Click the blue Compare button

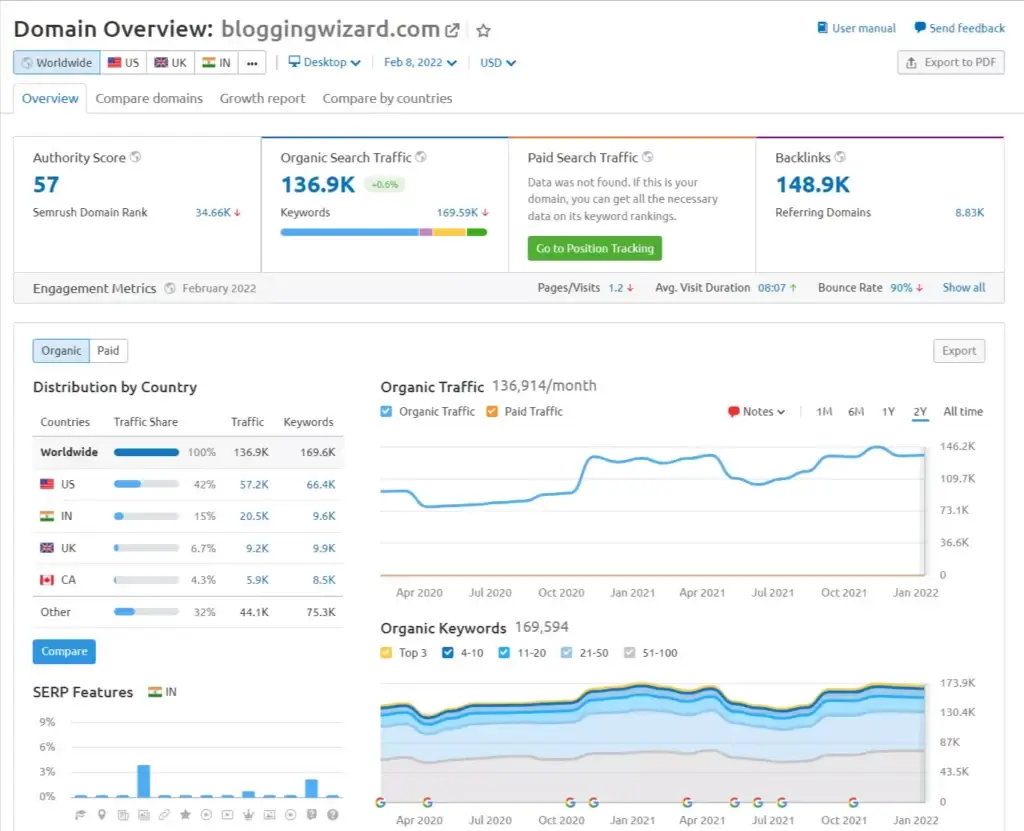tap(64, 651)
